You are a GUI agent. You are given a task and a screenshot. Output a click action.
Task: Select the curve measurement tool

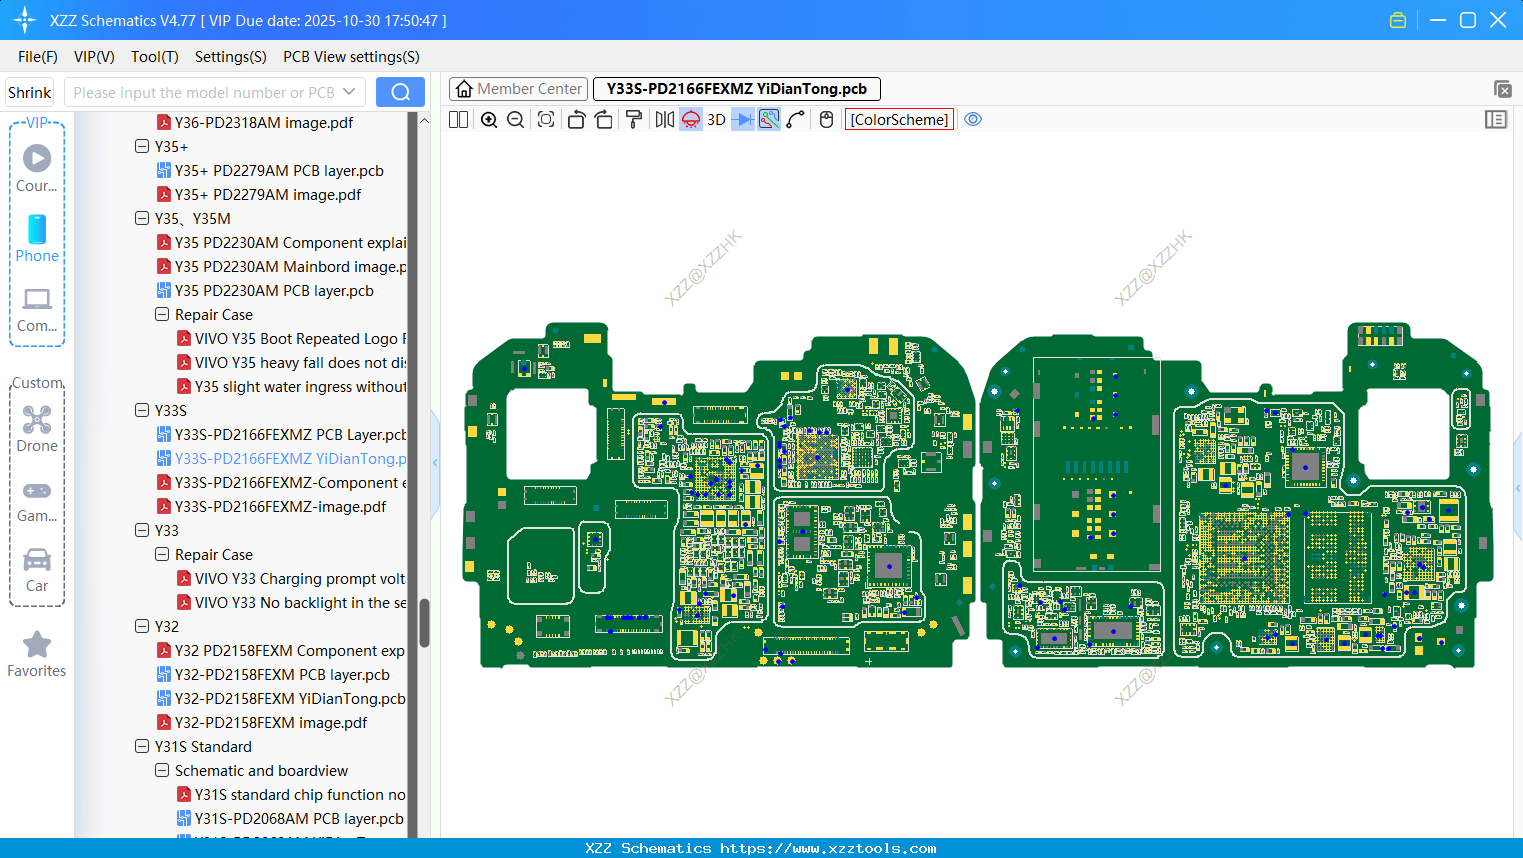click(794, 119)
